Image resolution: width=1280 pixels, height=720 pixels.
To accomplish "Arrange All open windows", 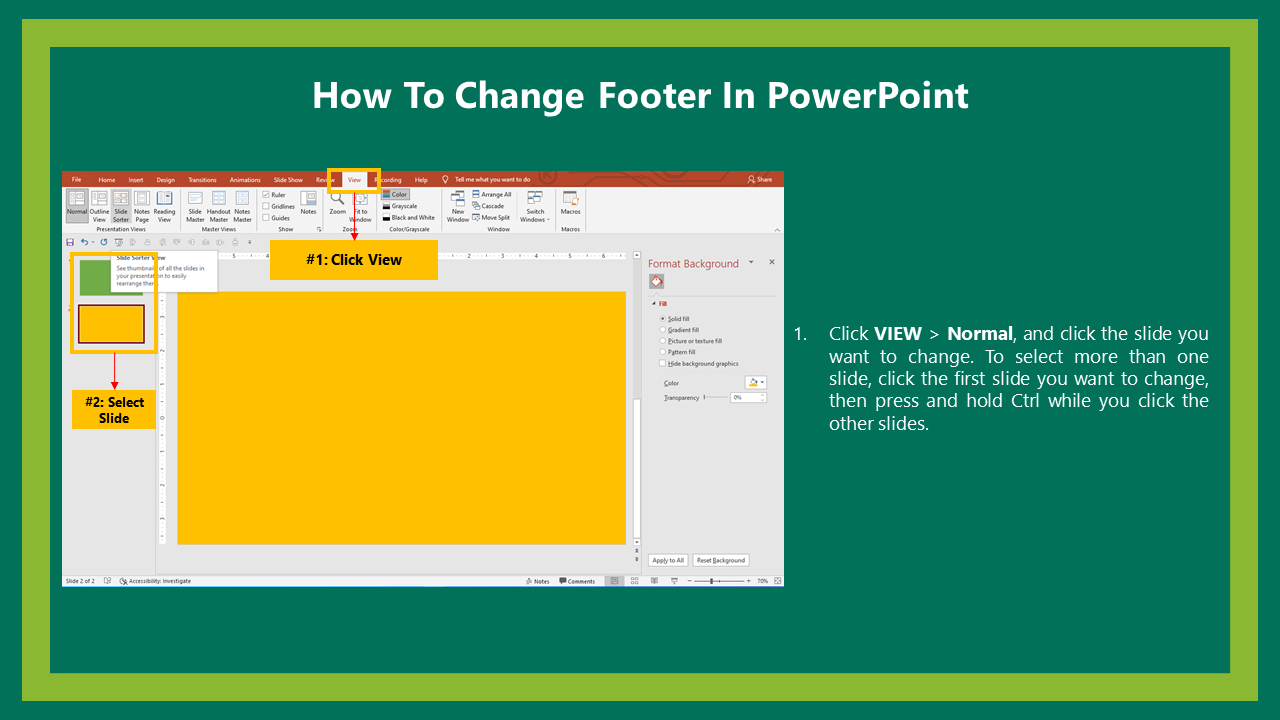I will coord(491,195).
